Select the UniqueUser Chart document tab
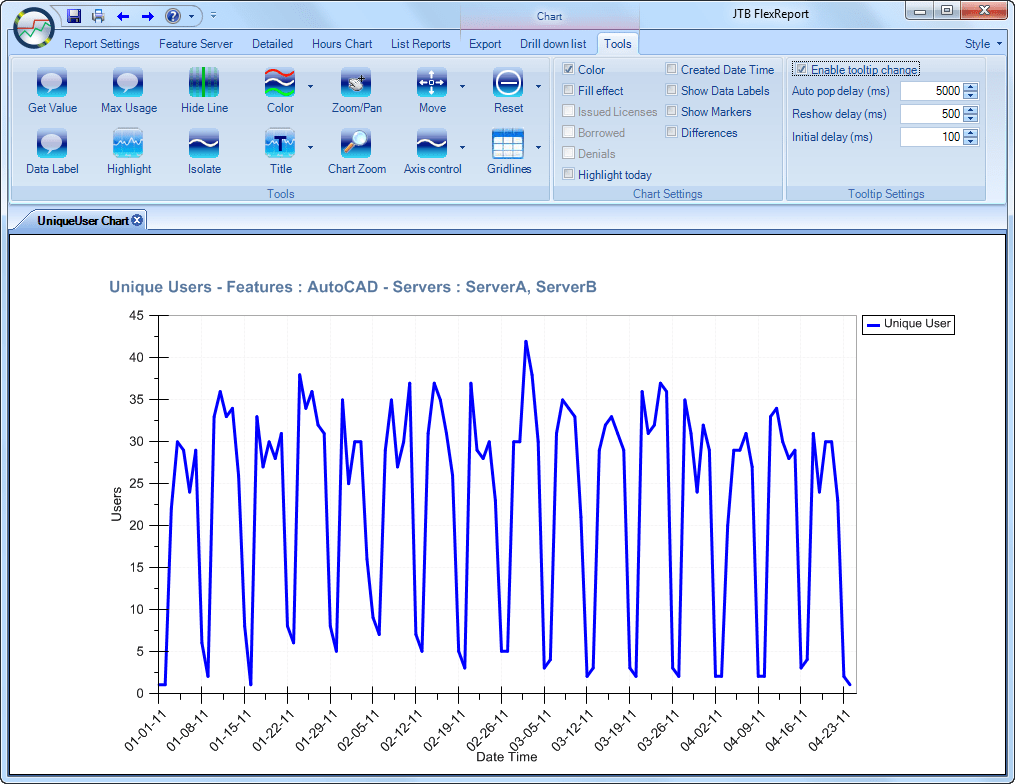The height and width of the screenshot is (784, 1015). coord(83,221)
